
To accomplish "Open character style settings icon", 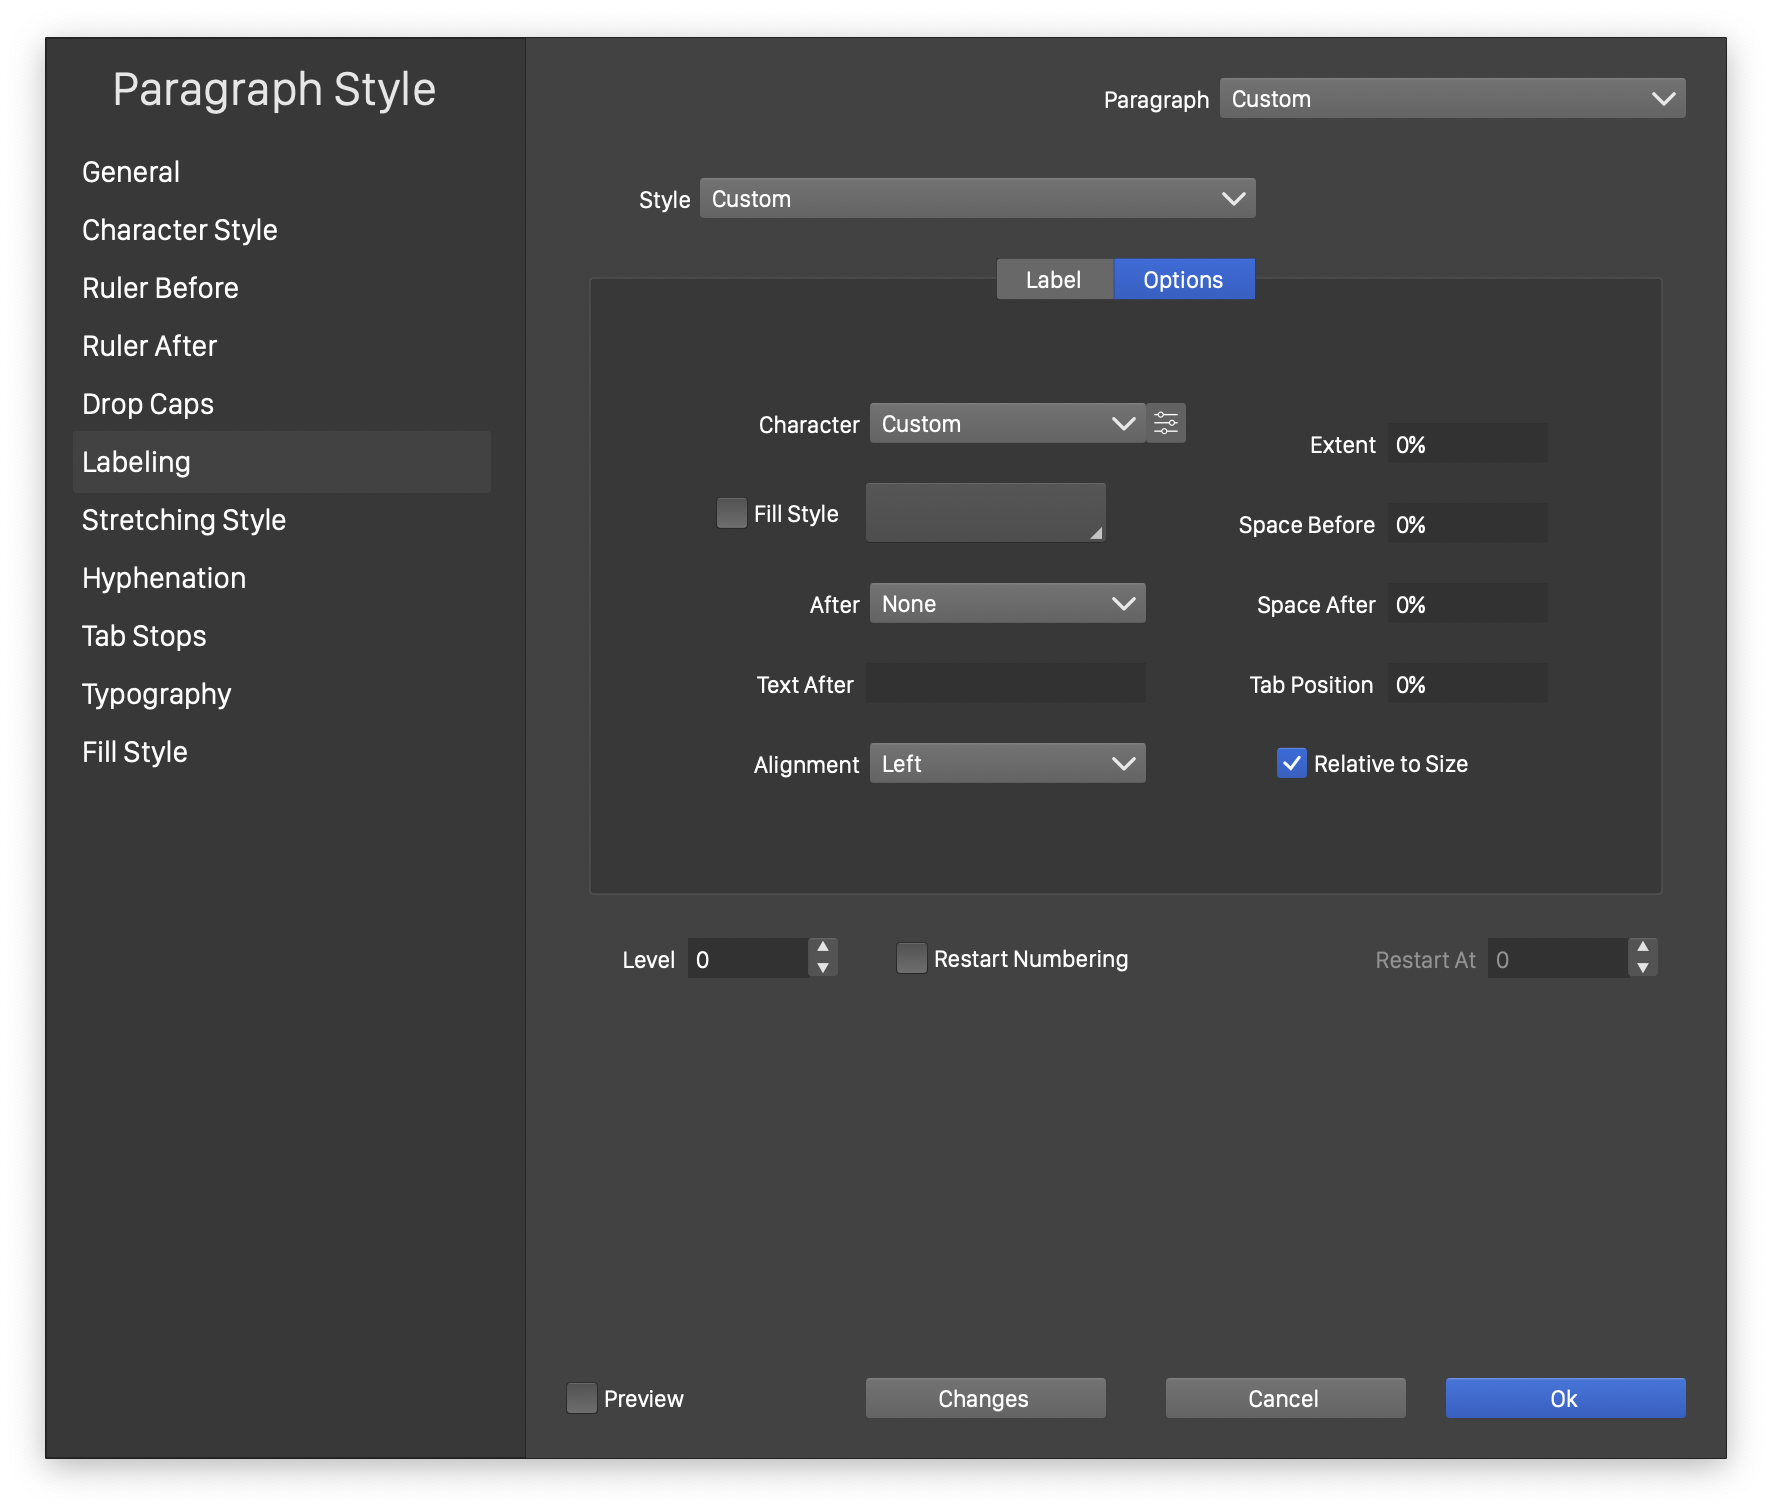I will point(1166,423).
